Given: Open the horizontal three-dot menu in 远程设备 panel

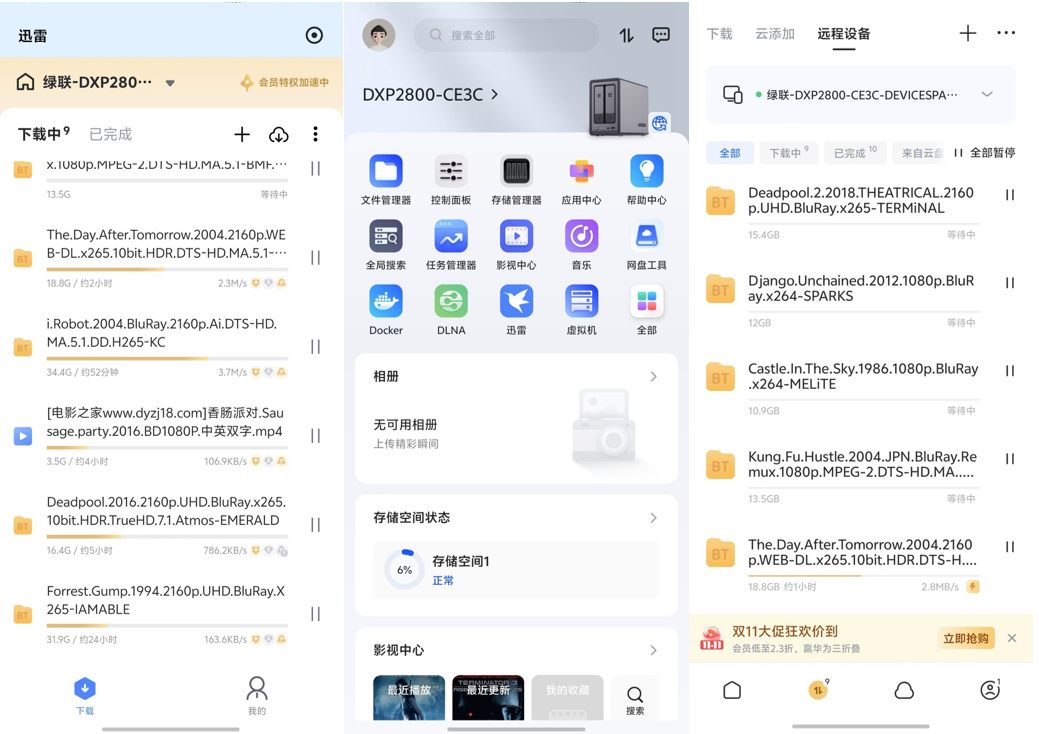Looking at the screenshot, I should (1006, 32).
